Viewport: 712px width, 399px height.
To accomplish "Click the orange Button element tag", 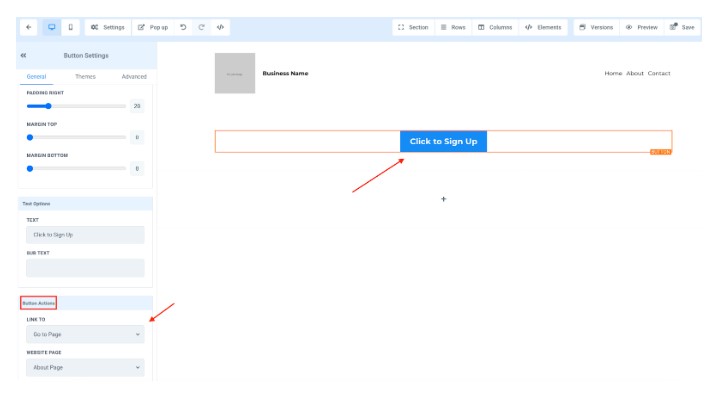I will coord(661,152).
